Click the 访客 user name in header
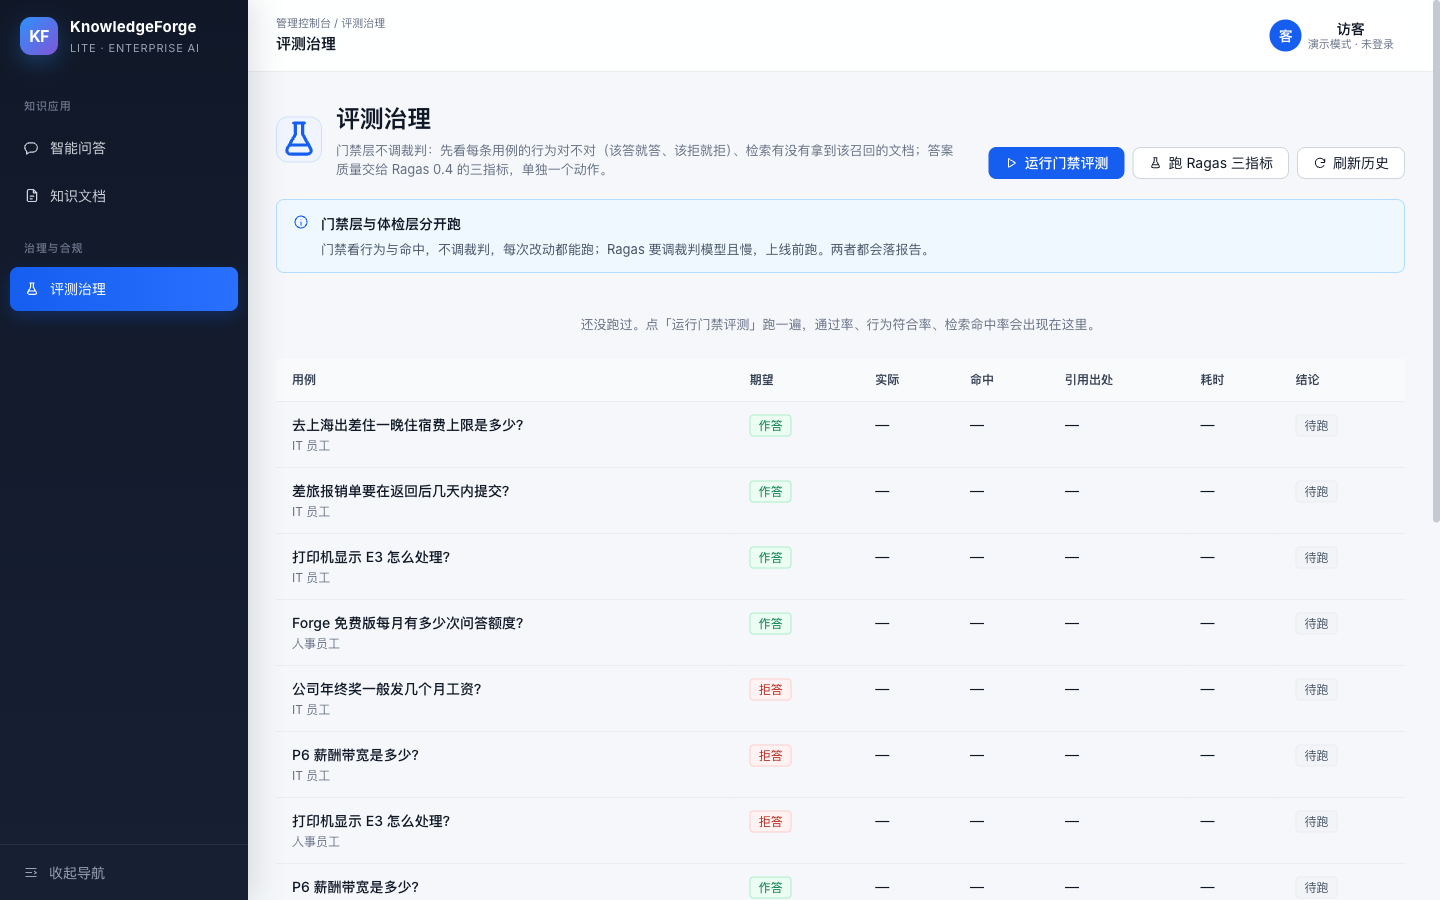The height and width of the screenshot is (900, 1440). [1350, 29]
